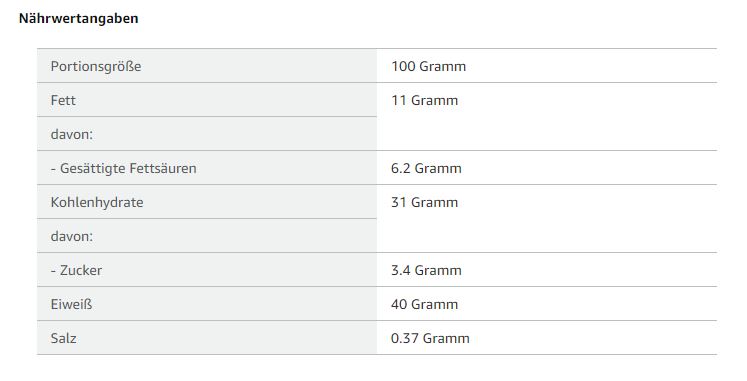Click the 40 Gramm protein value
The height and width of the screenshot is (381, 747).
424,304
